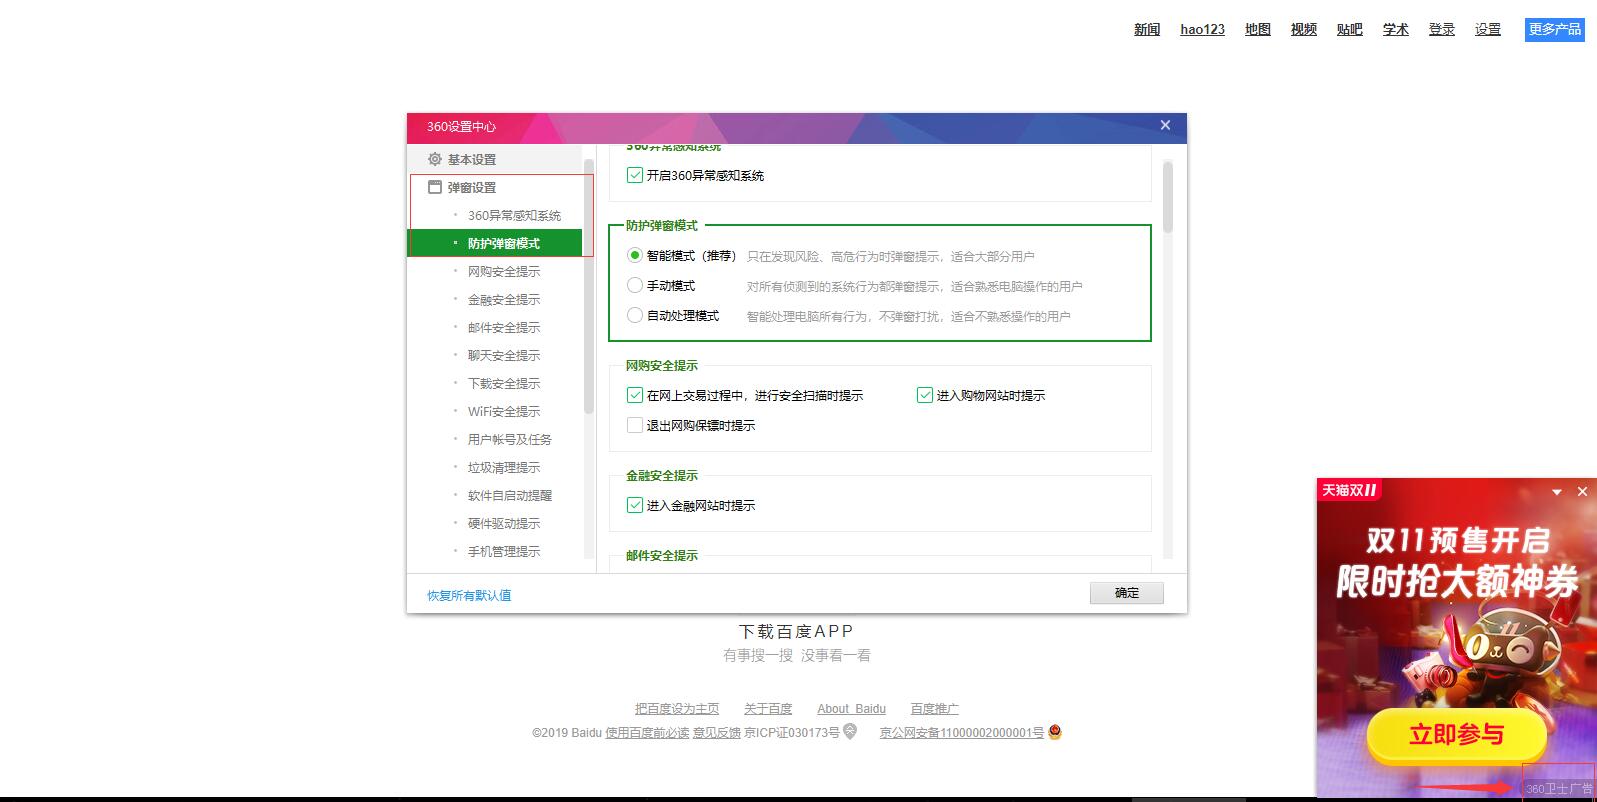Open 设置 menu in Baidu header
This screenshot has height=802, width=1597.
coord(1488,29)
